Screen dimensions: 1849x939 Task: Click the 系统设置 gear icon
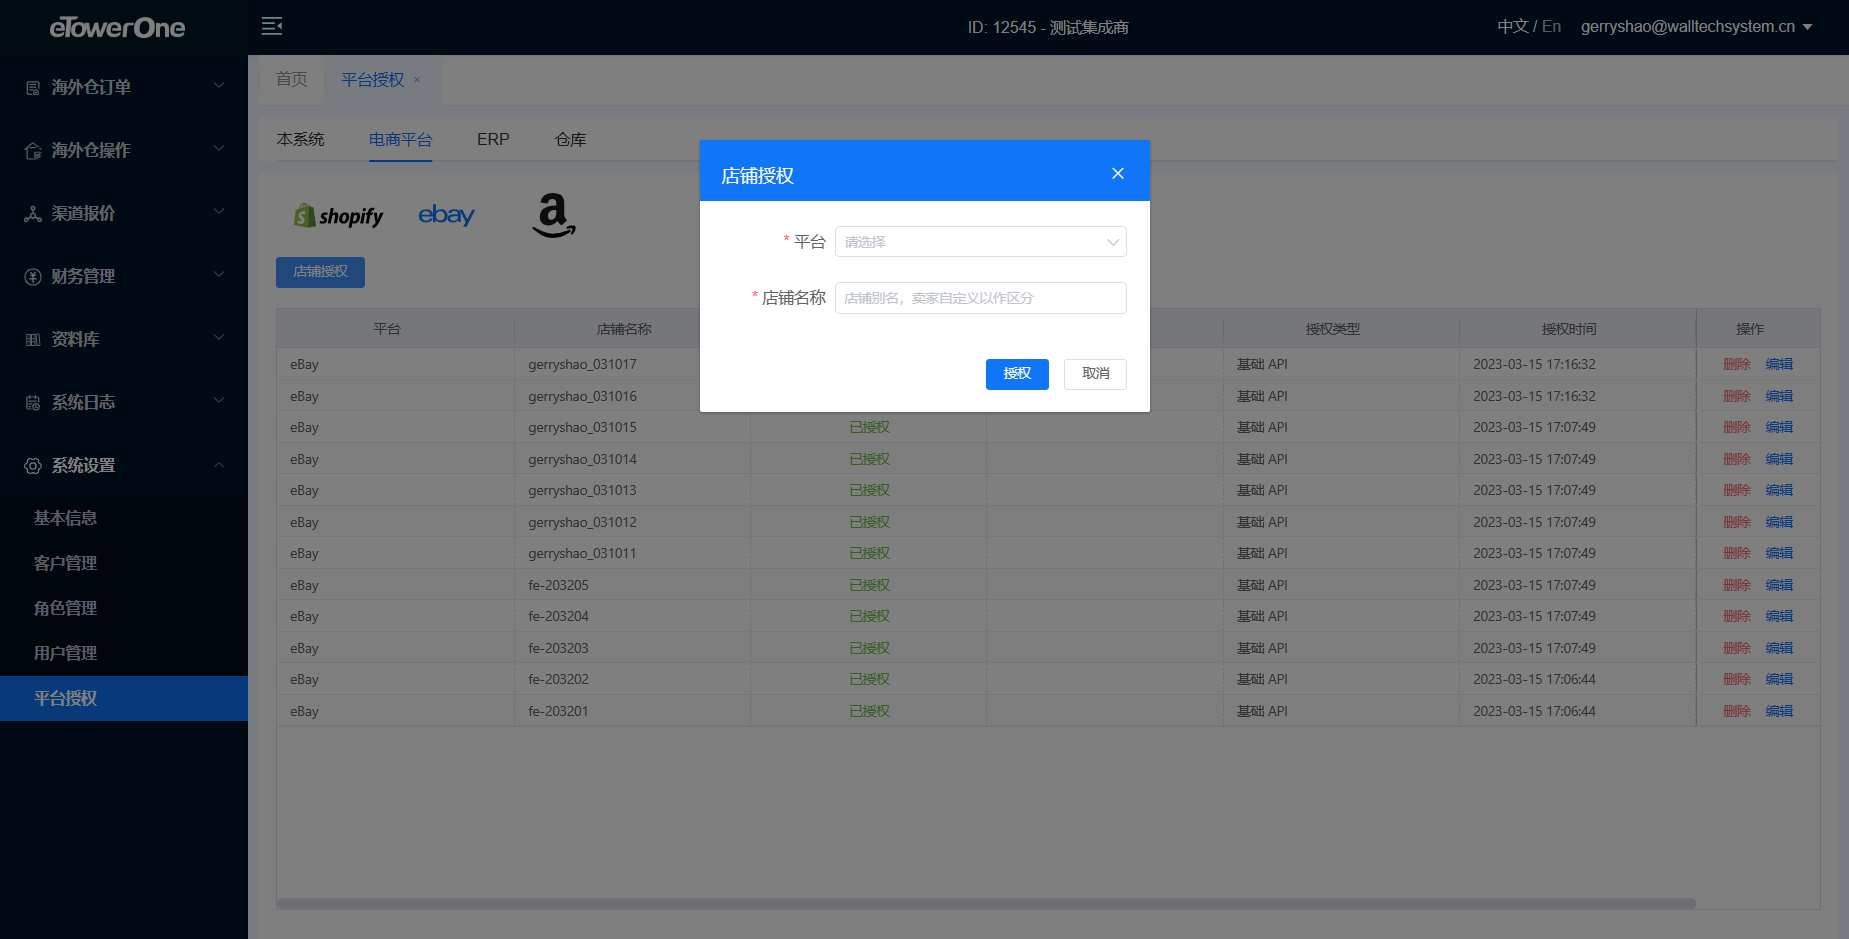(x=33, y=466)
